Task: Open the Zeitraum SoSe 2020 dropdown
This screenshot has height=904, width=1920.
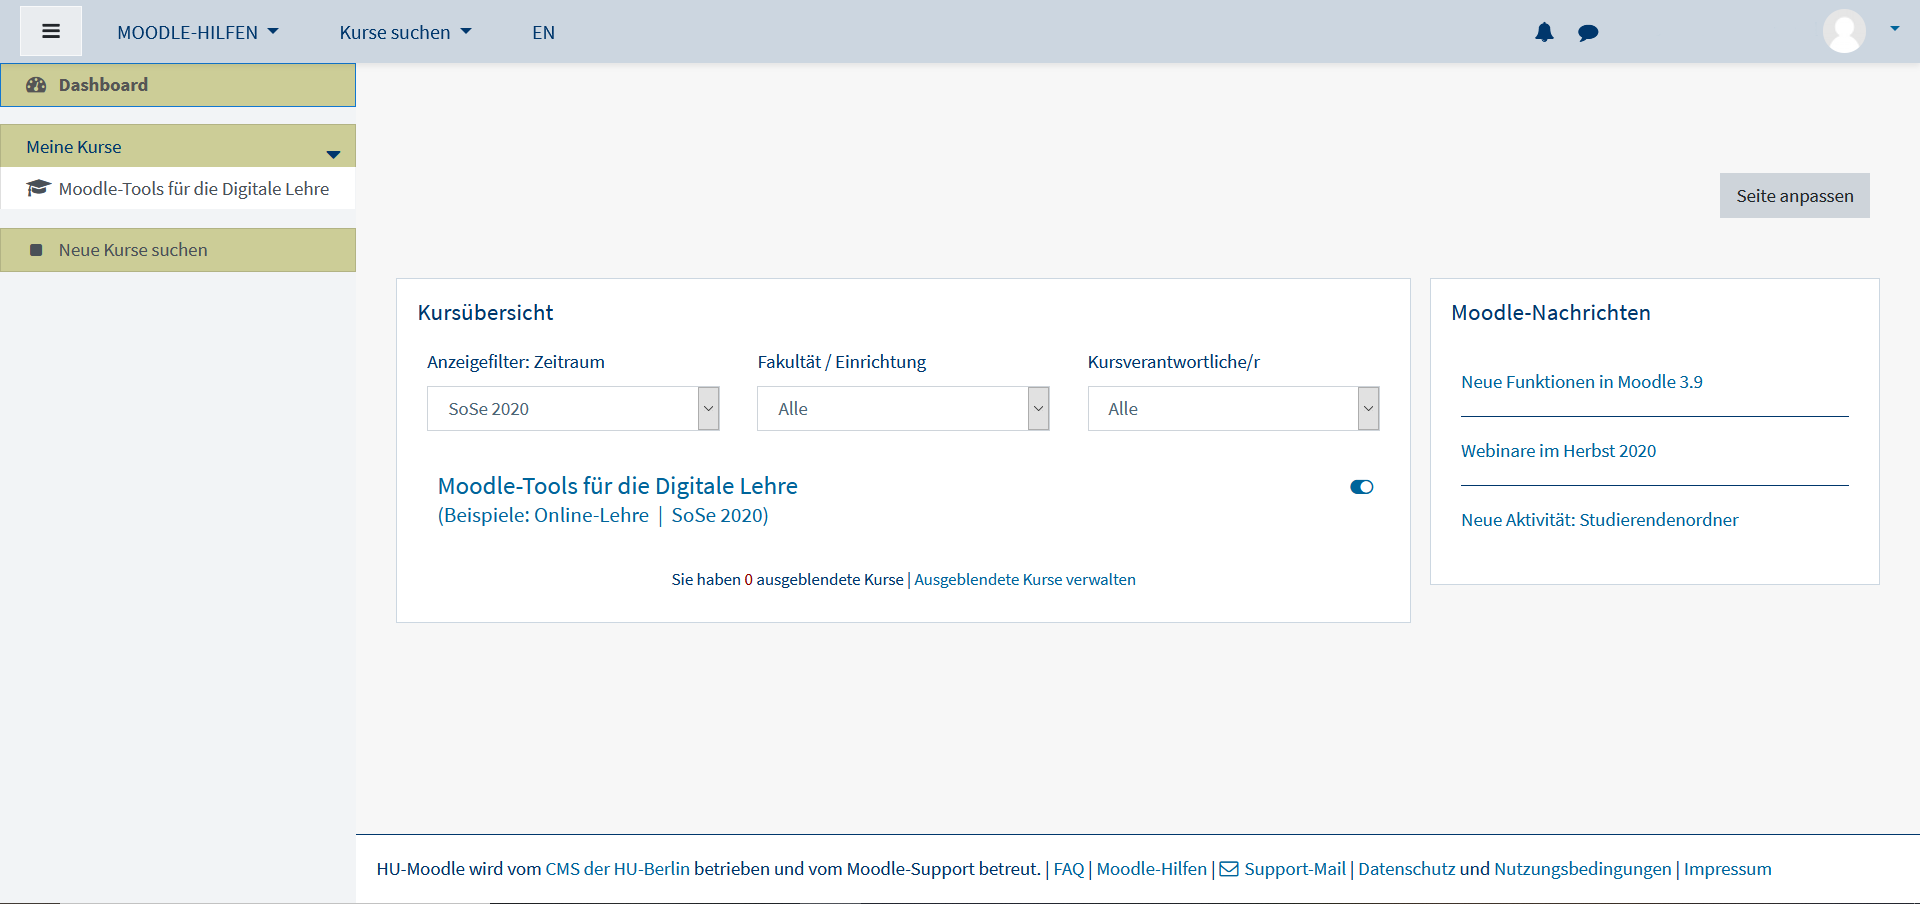Action: [573, 408]
